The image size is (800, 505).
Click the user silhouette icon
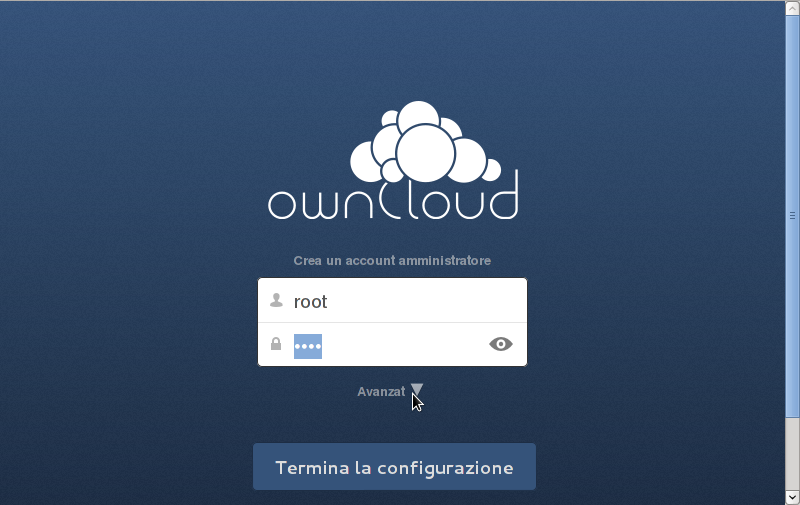tap(276, 300)
